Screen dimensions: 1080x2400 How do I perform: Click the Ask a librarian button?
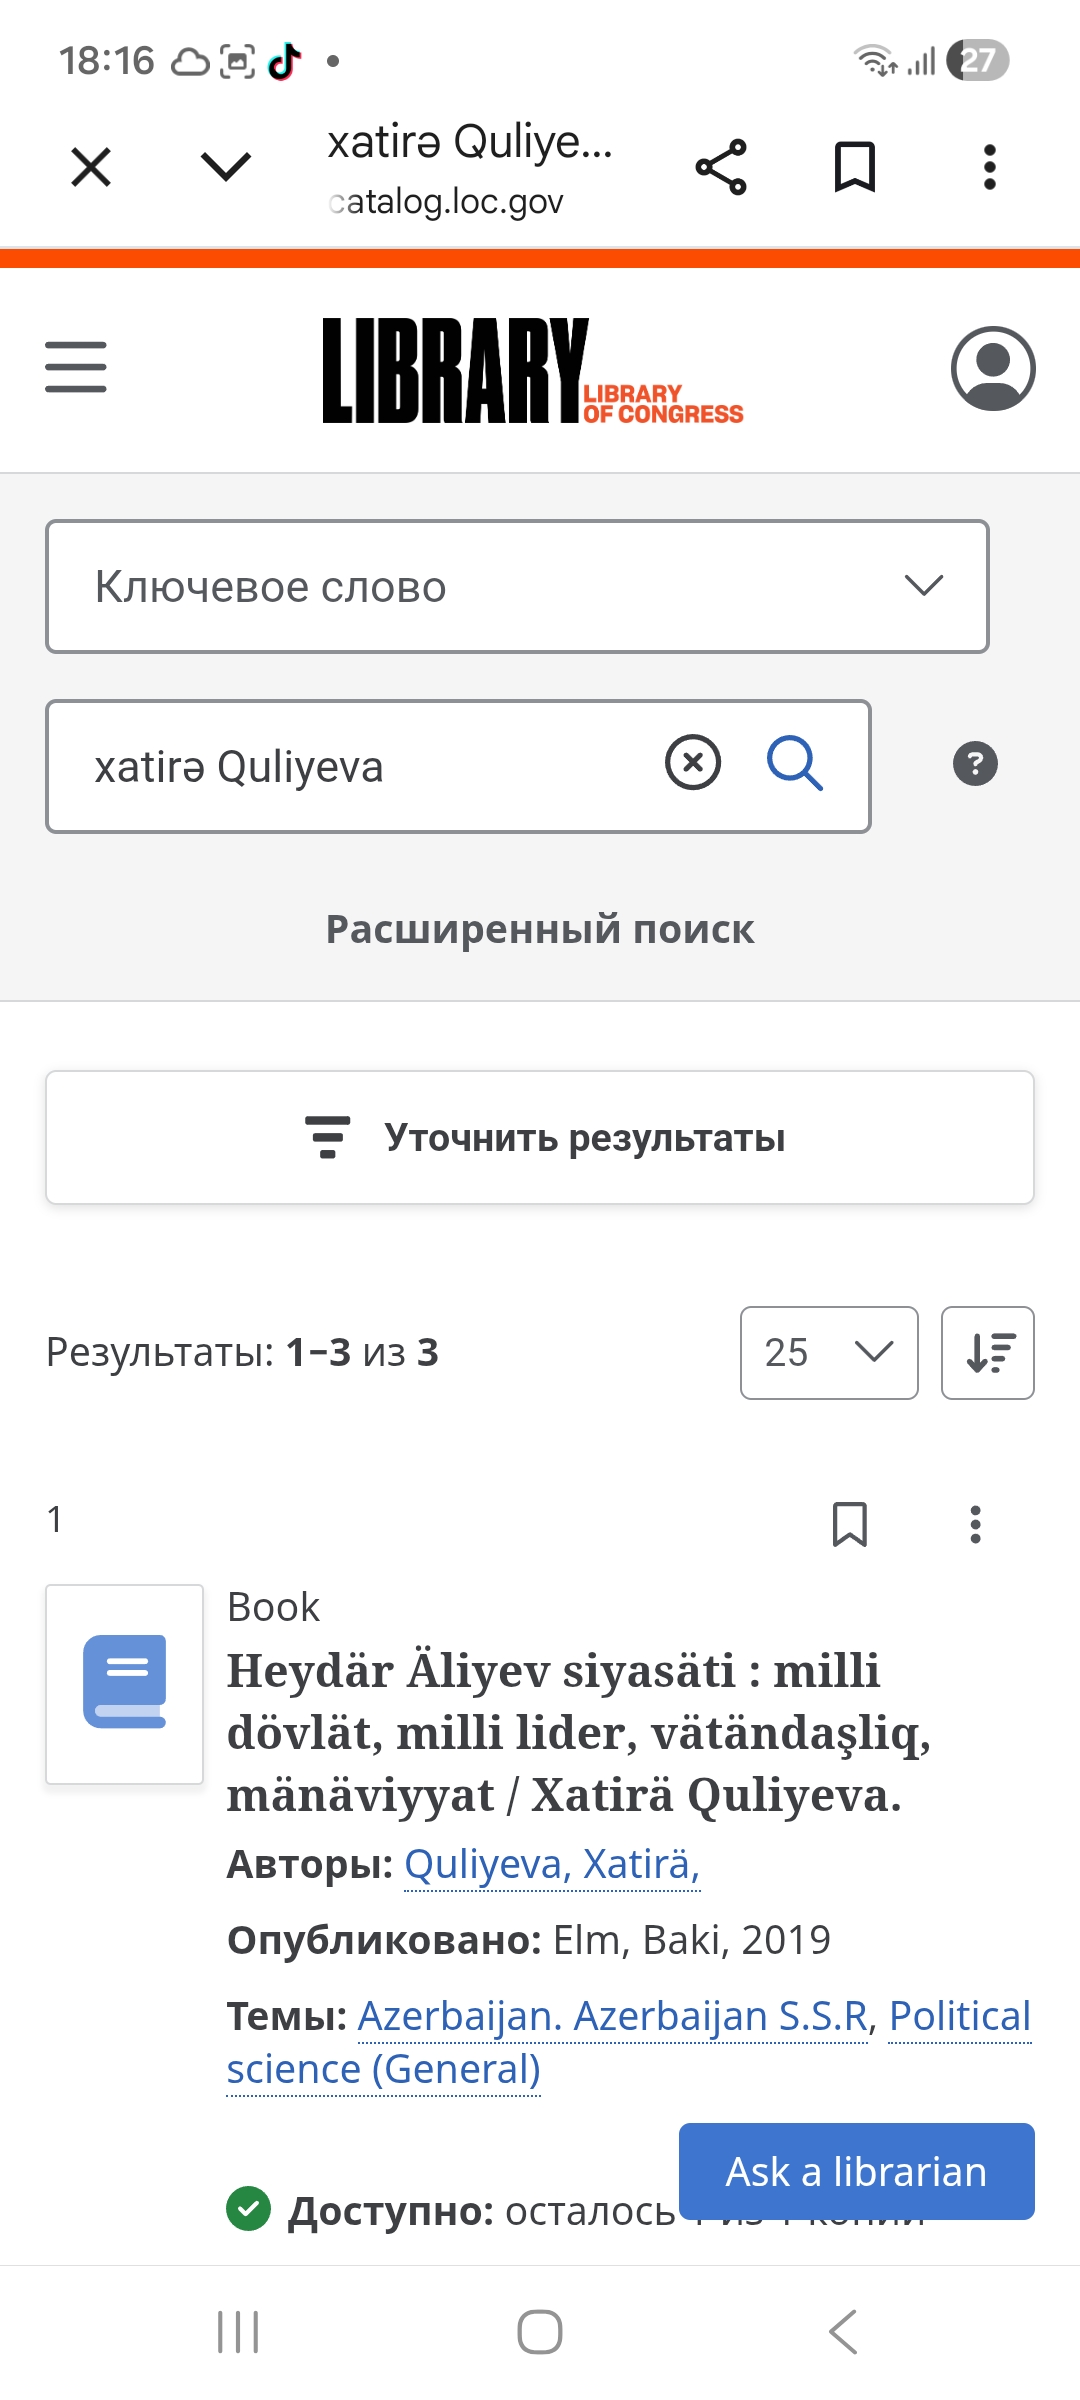[x=856, y=2172]
